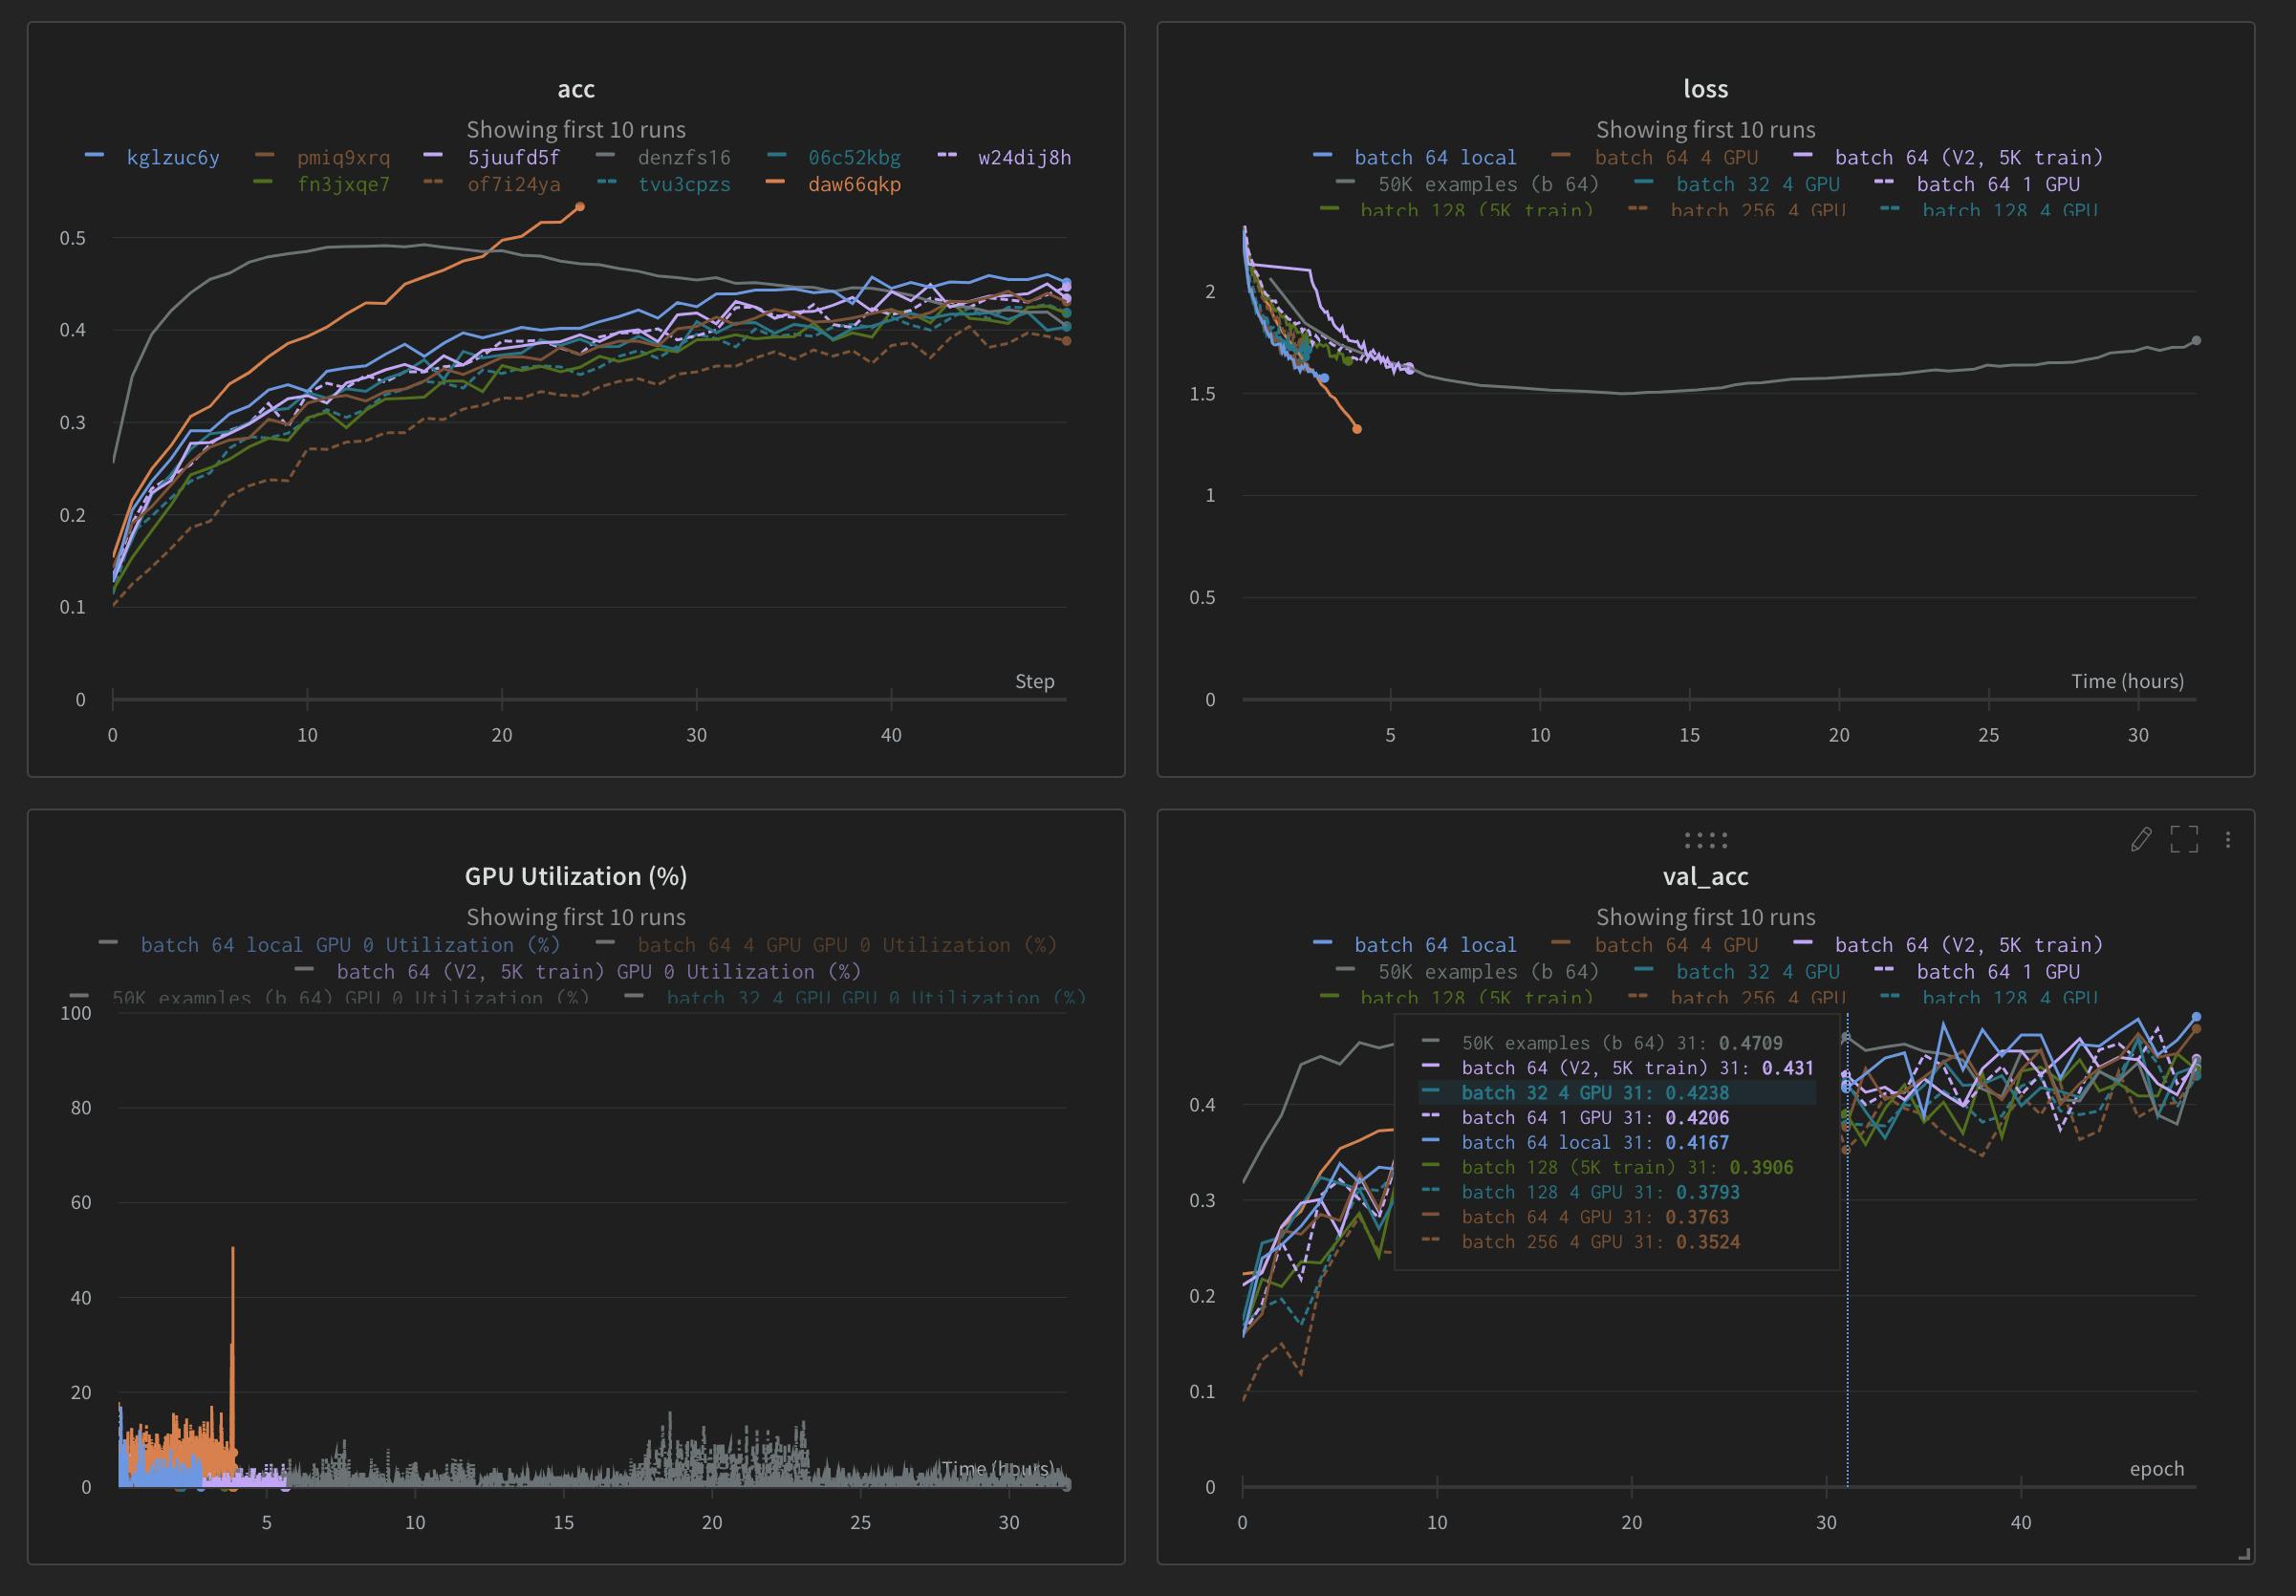Screen dimensions: 2296x1596
Task: Select 50K examples (b 64) in loss legend
Action: coord(1488,184)
